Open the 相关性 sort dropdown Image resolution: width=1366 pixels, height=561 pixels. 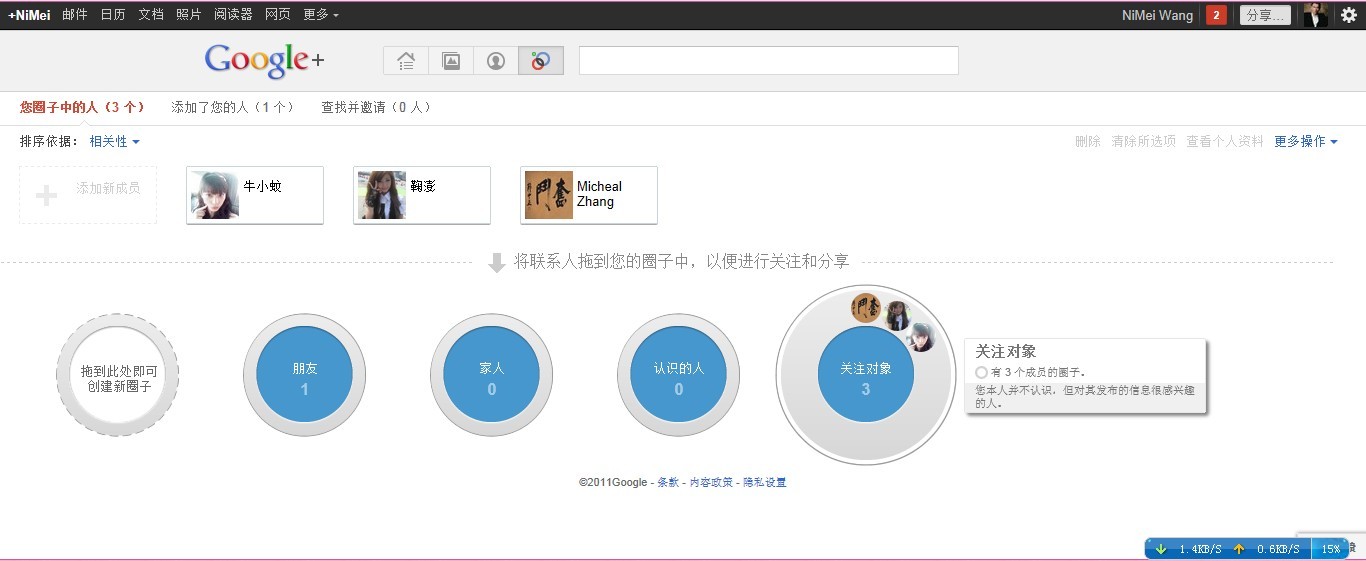(115, 142)
